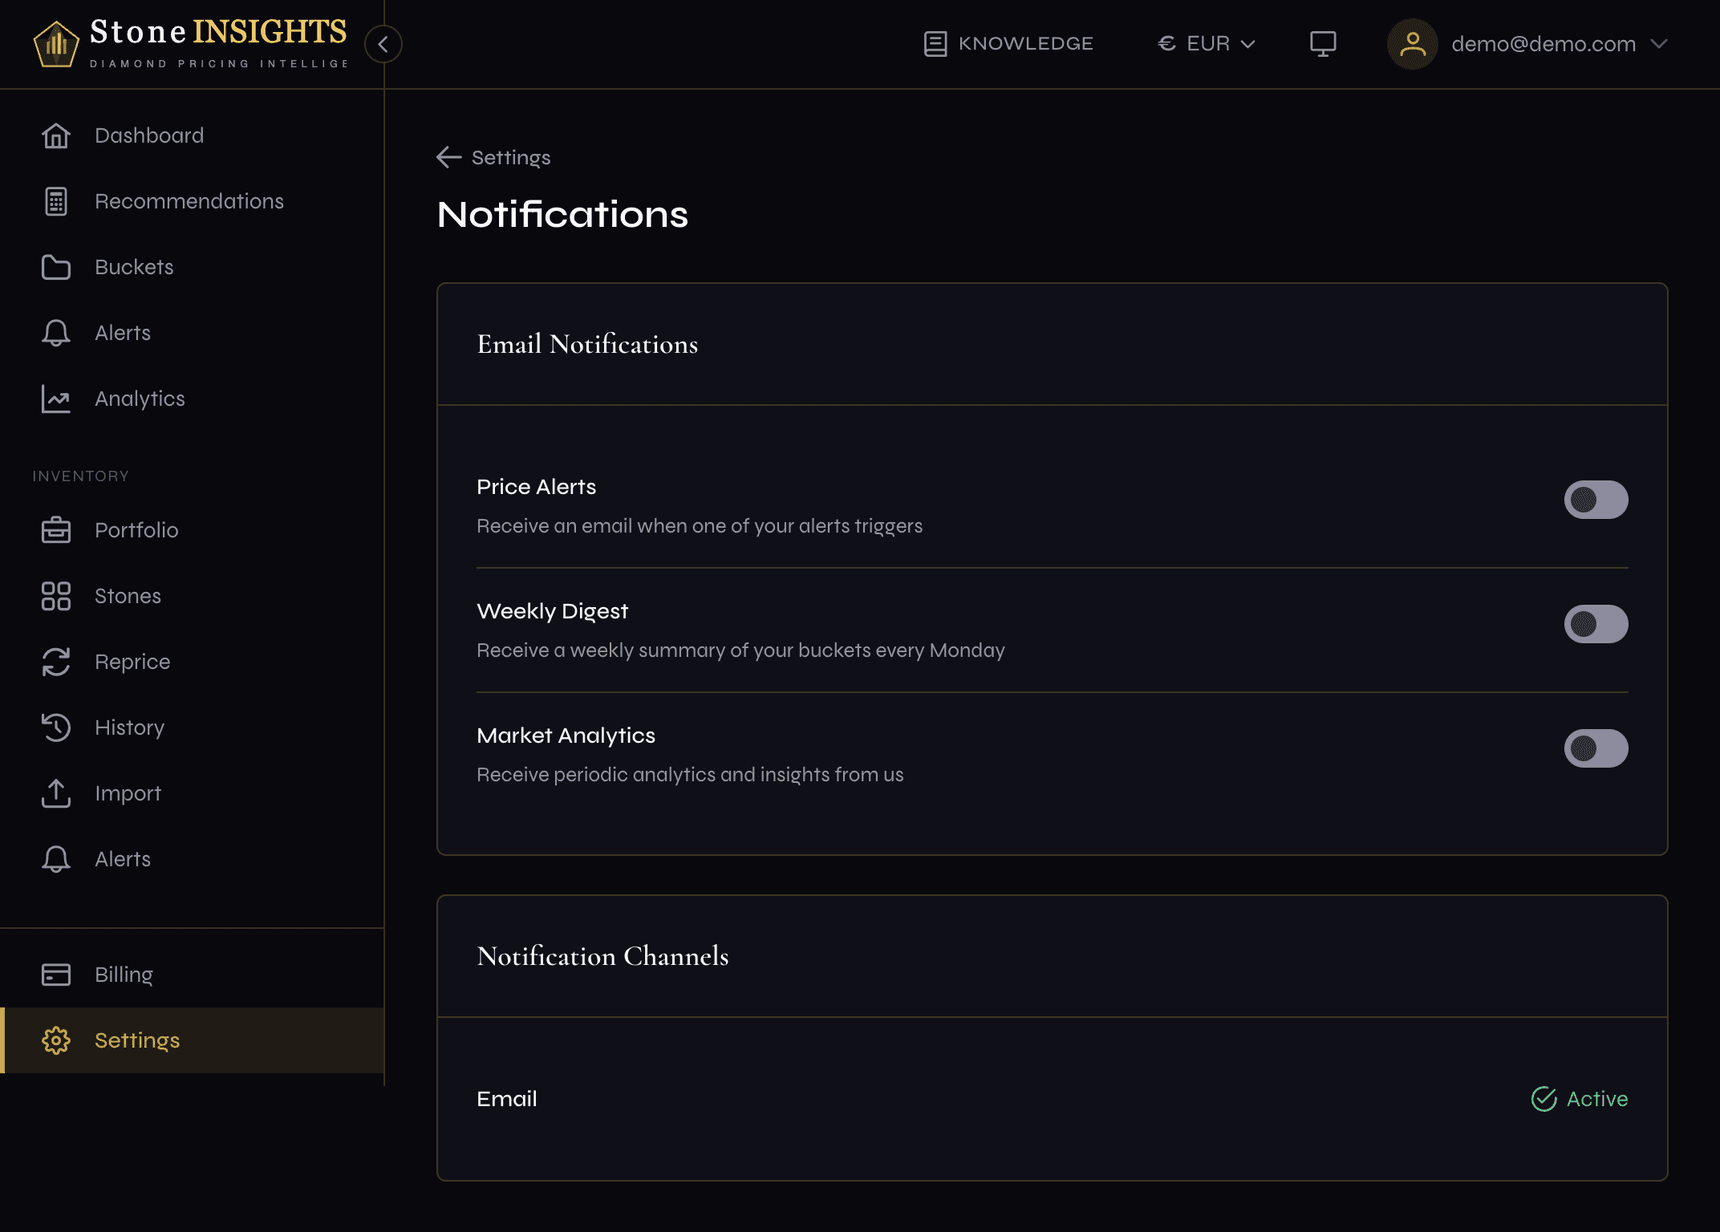Open Portfolio under Inventory
The height and width of the screenshot is (1232, 1720).
click(x=137, y=530)
